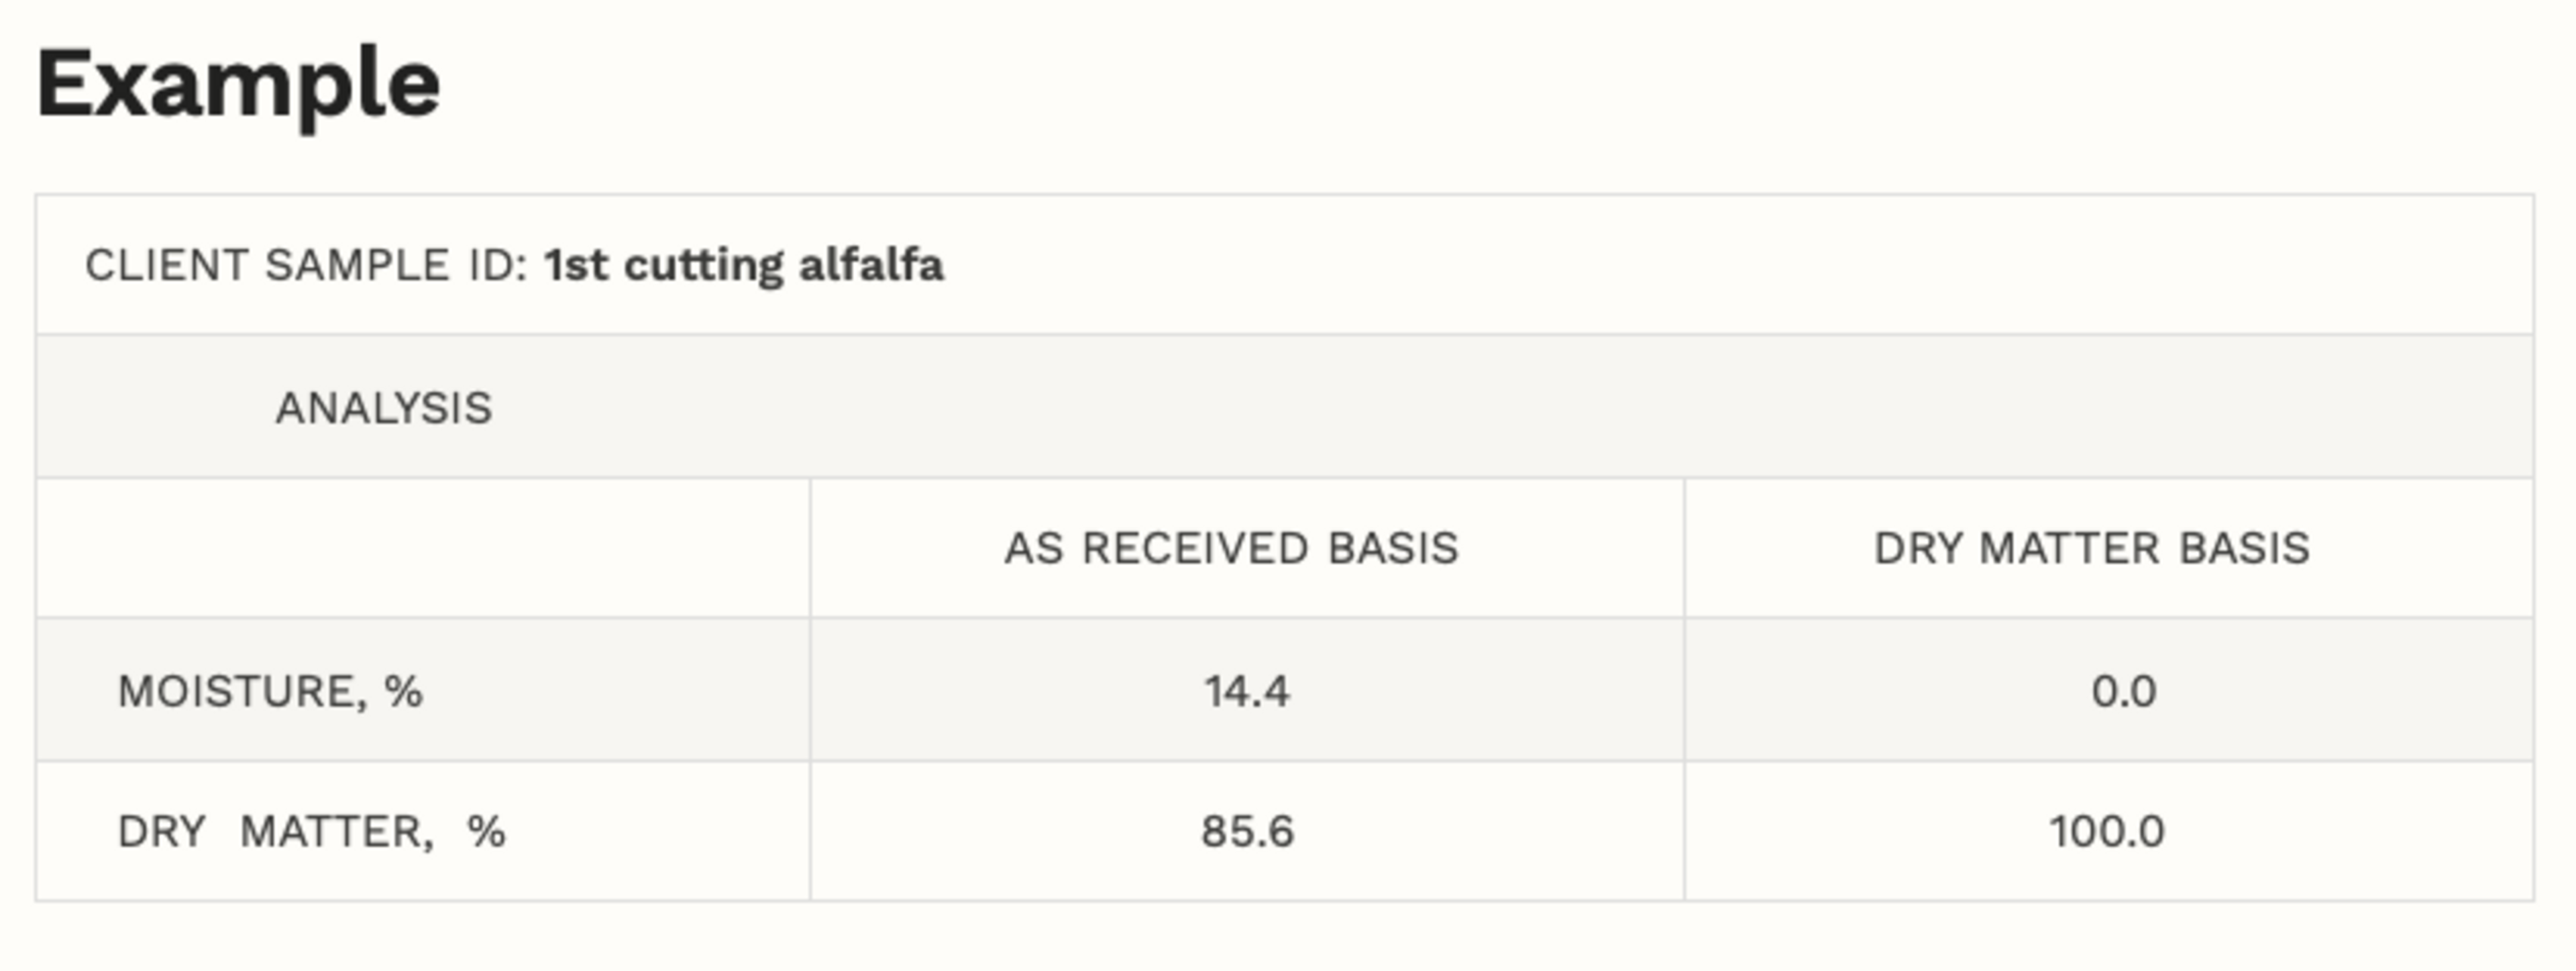Click the CLIENT SAMPLE ID label
Viewport: 2576px width, 971px height.
coord(306,266)
